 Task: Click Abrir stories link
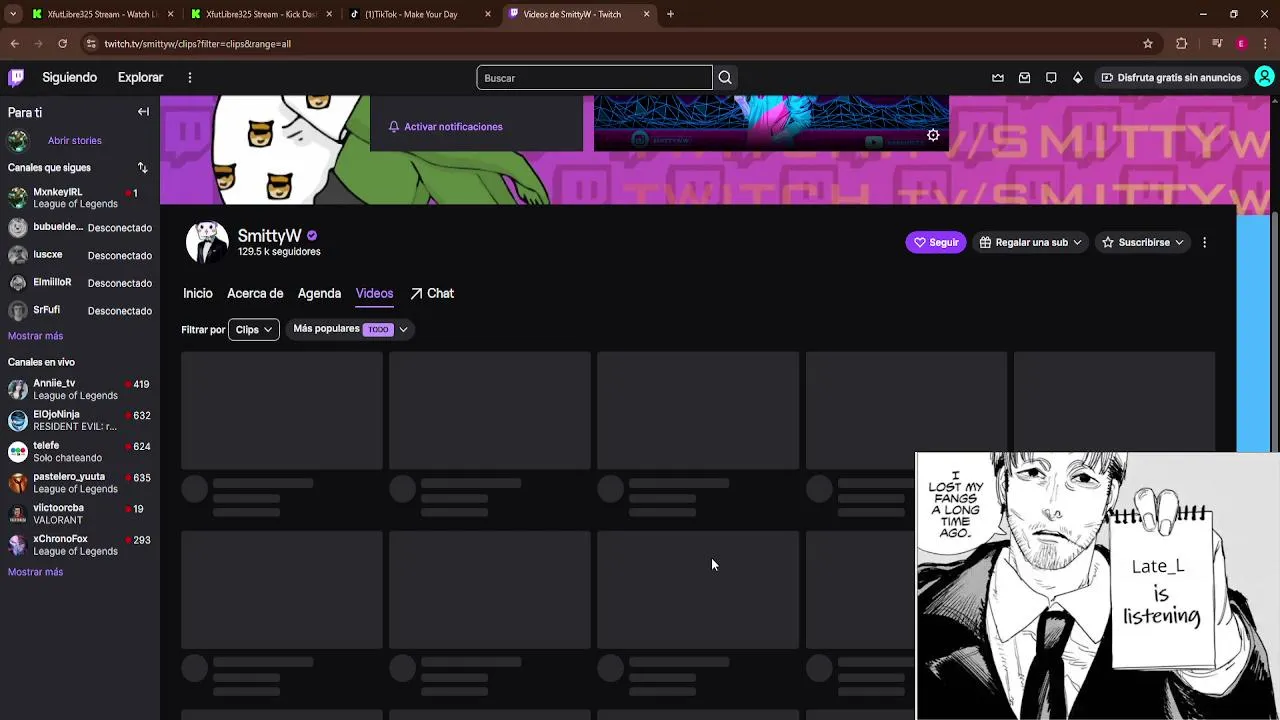[x=75, y=141]
